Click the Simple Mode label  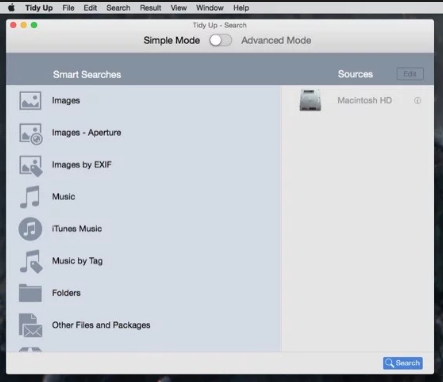[x=172, y=40]
